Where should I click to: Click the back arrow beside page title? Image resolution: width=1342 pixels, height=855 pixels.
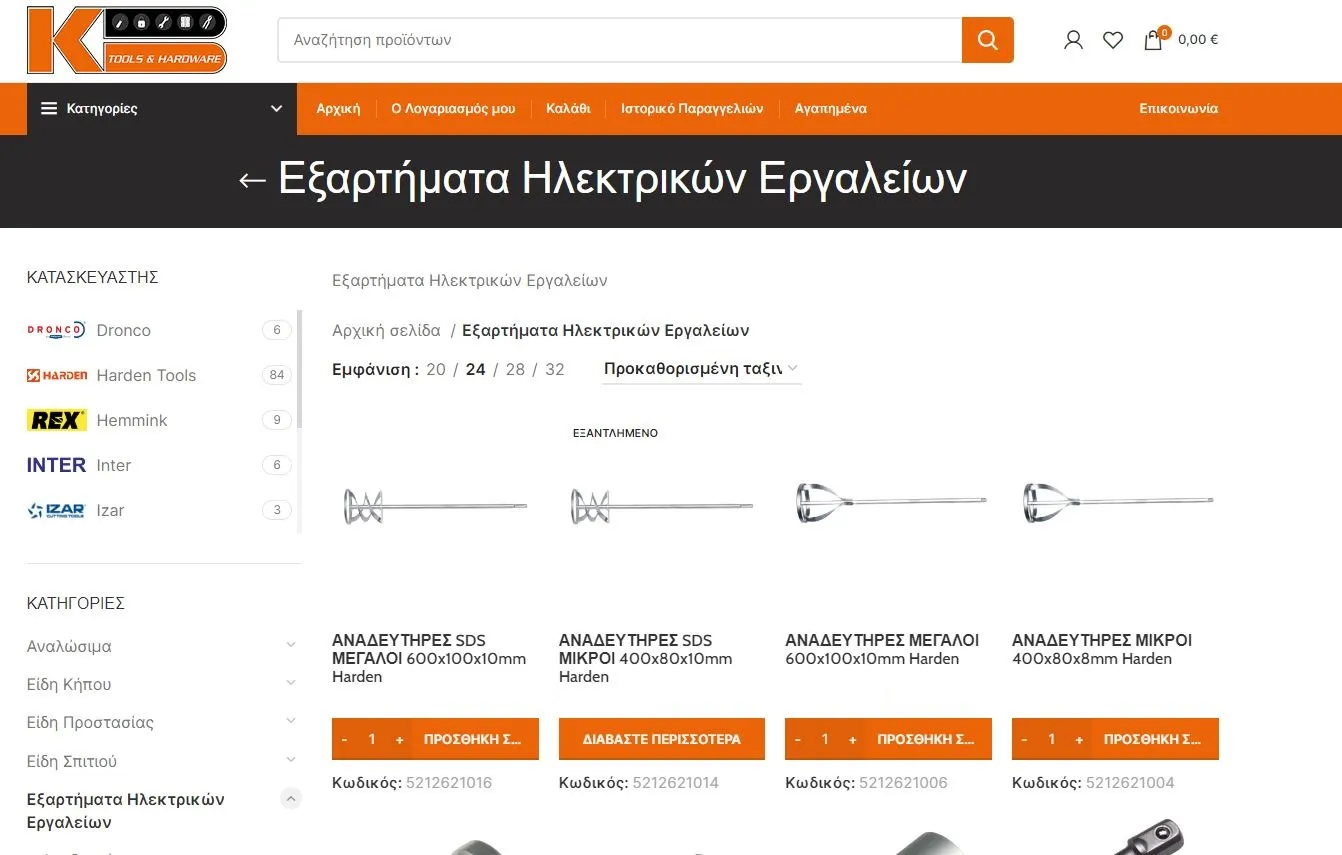pos(252,180)
